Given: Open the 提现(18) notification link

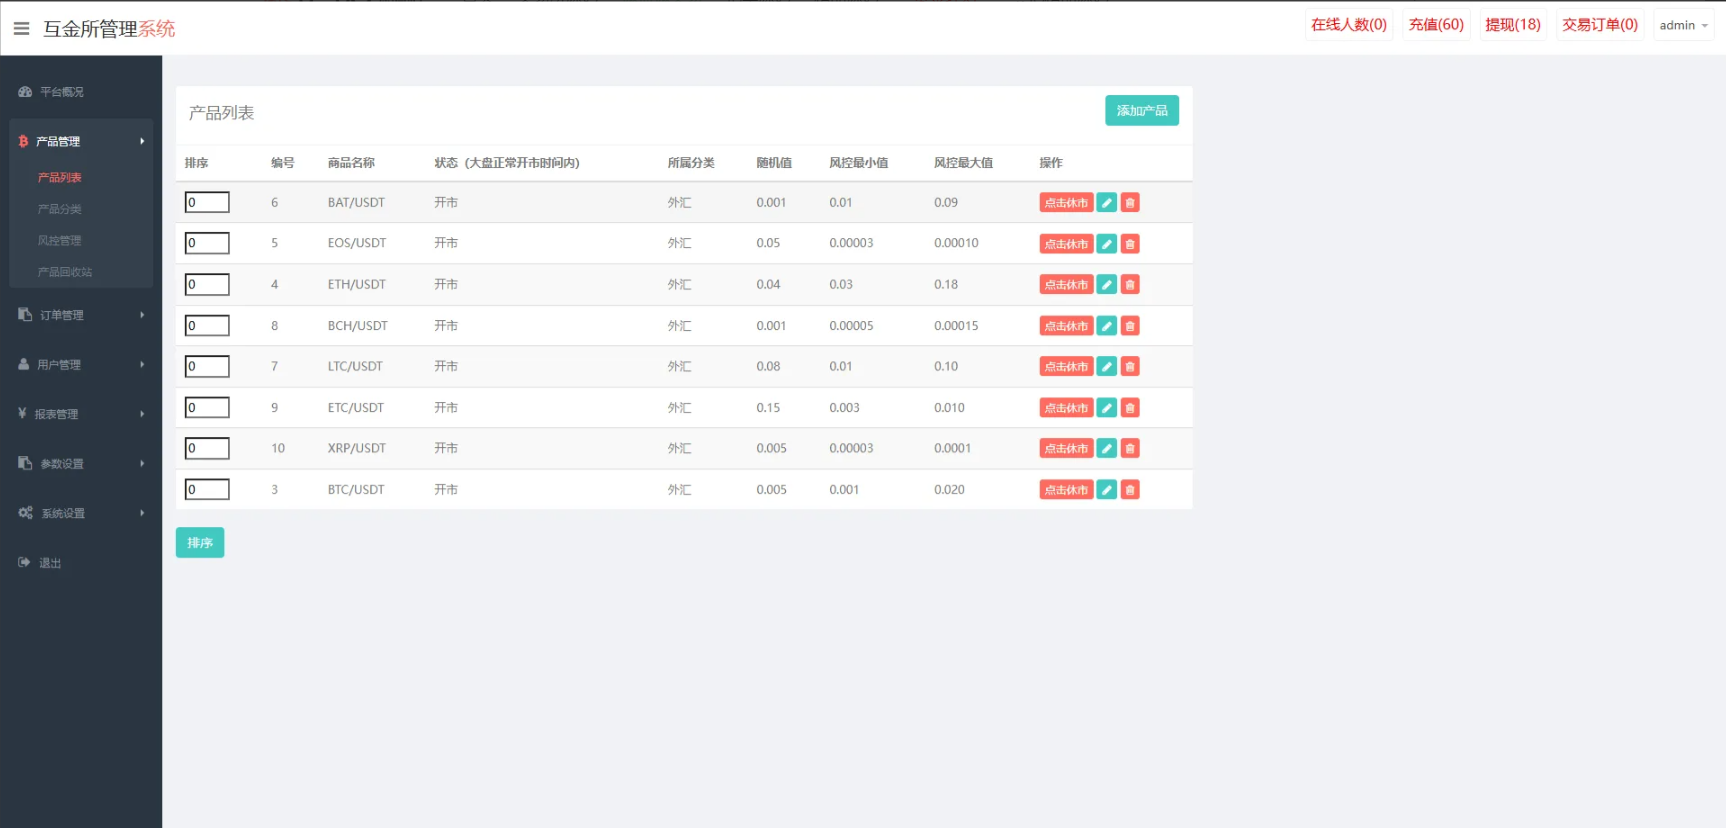Looking at the screenshot, I should [1512, 25].
